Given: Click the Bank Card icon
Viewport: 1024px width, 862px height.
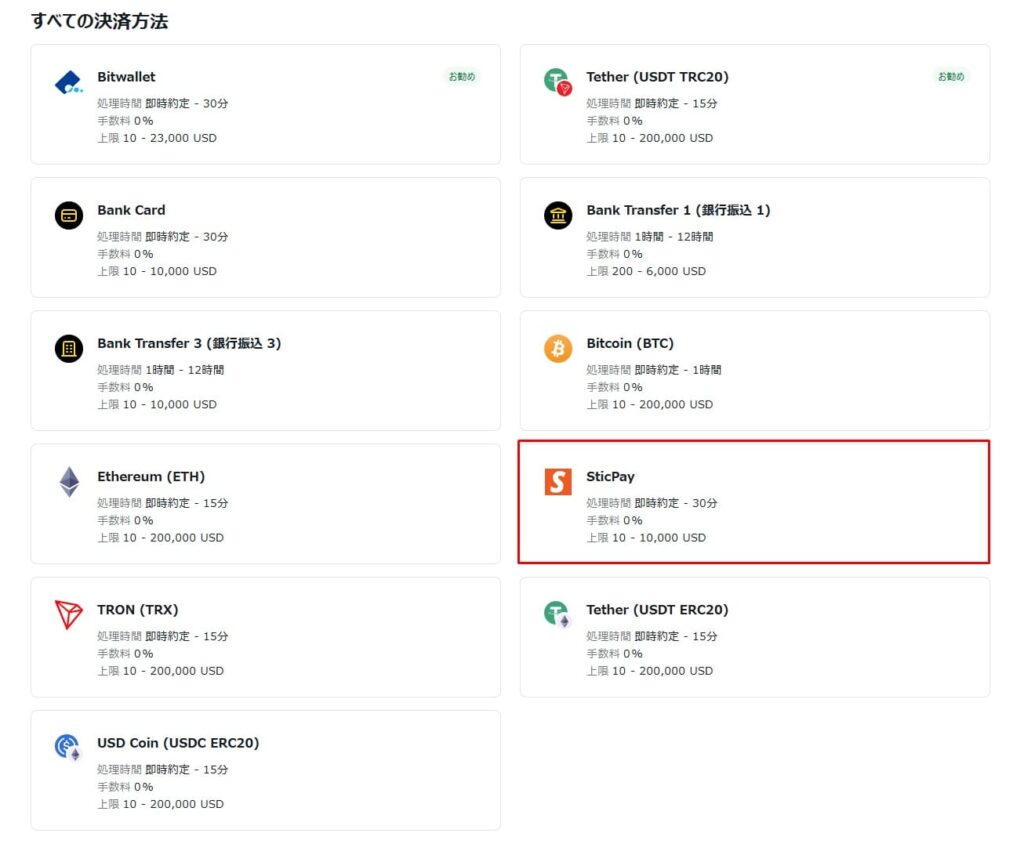Looking at the screenshot, I should 67,215.
